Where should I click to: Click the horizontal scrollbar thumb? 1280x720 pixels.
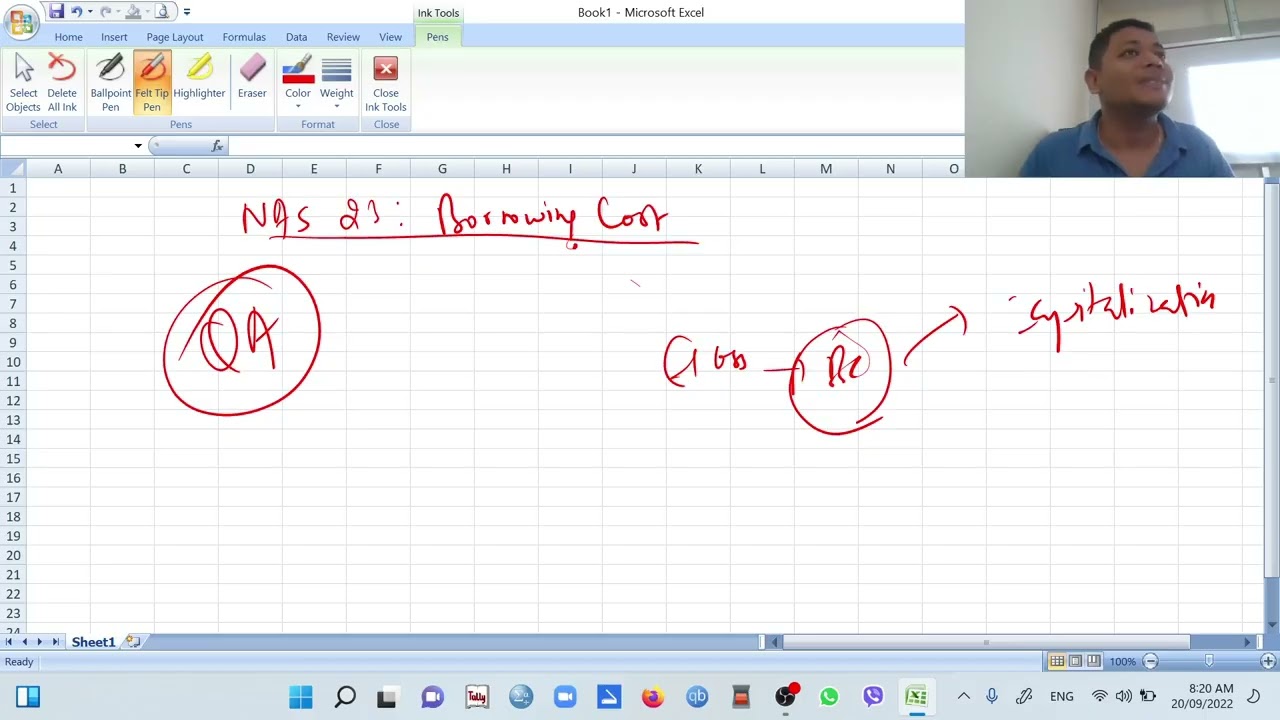click(986, 642)
